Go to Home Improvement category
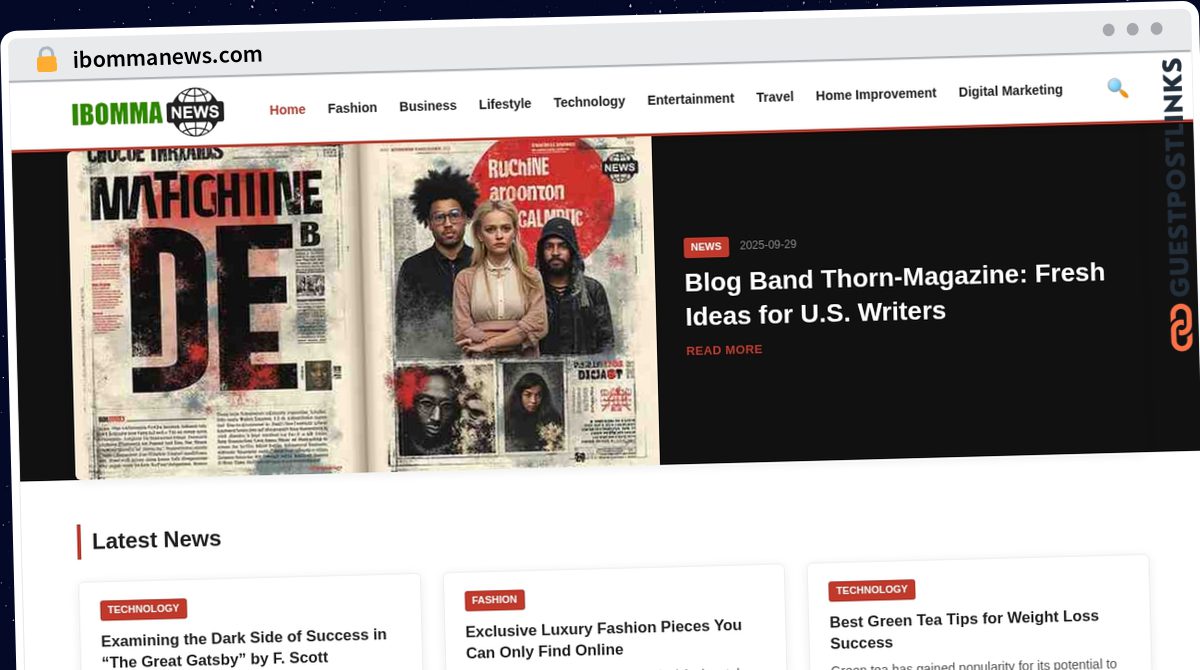This screenshot has height=670, width=1200. coord(875,94)
